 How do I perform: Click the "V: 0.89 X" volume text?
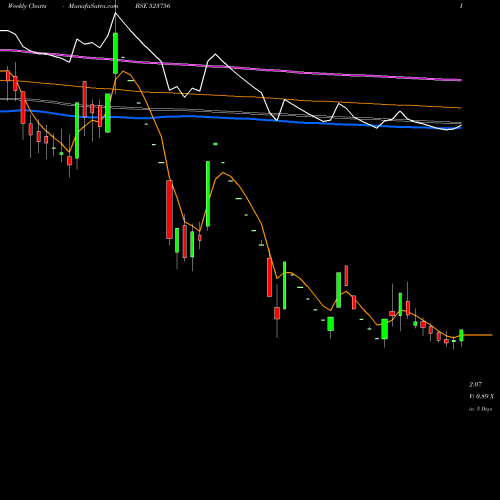click(x=481, y=396)
